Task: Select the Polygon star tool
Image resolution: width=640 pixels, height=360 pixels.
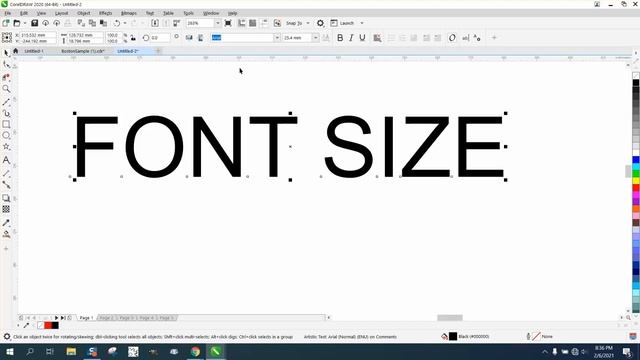Action: coord(6,147)
